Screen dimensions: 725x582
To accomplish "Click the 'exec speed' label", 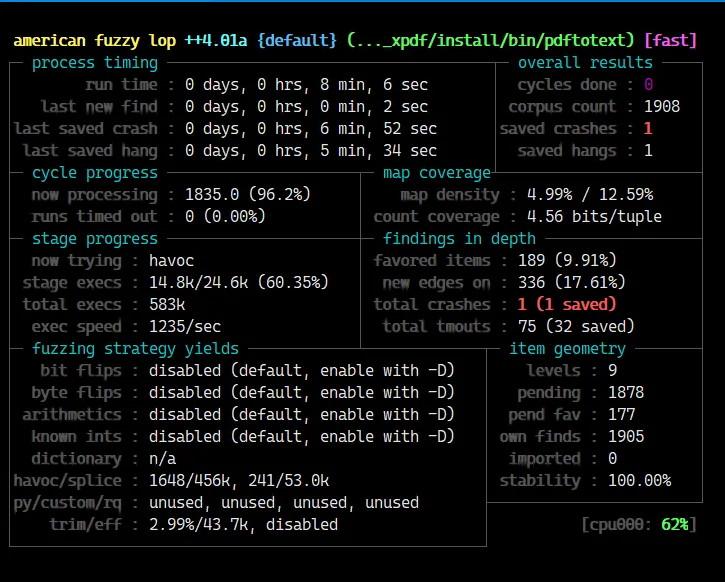I will click(x=76, y=327).
